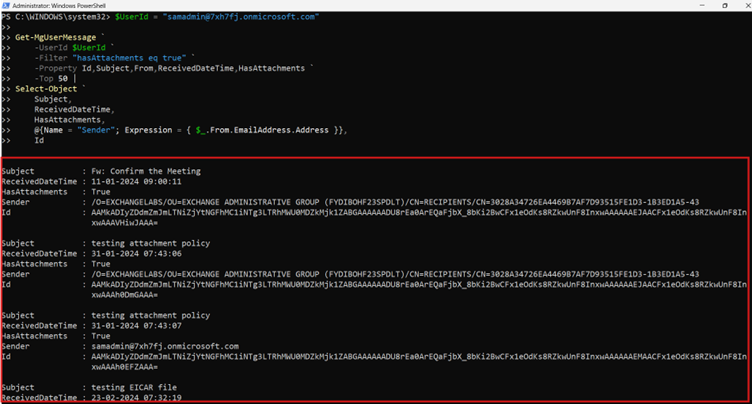Click subject 'testing EICAR file'
Image resolution: width=752 pixels, height=404 pixels.
(134, 388)
